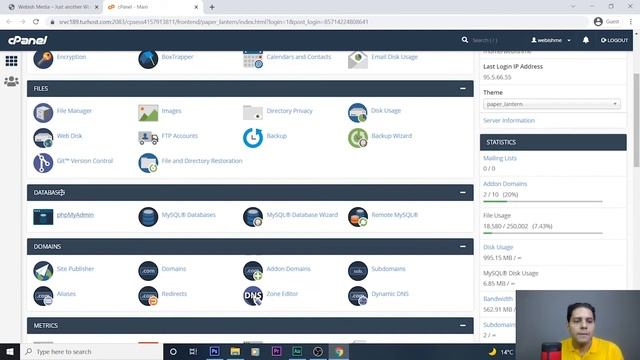This screenshot has height=360, width=640.
Task: Open the DNS Zone Editor icon
Action: [x=253, y=296]
